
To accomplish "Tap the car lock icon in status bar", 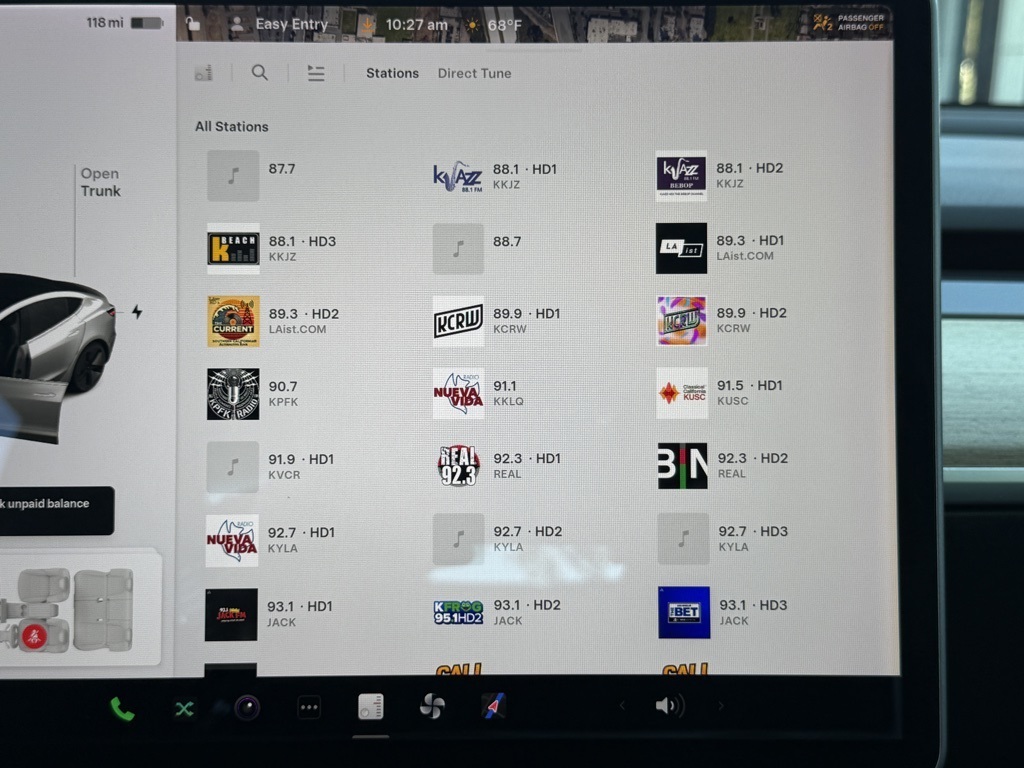I will click(x=193, y=24).
